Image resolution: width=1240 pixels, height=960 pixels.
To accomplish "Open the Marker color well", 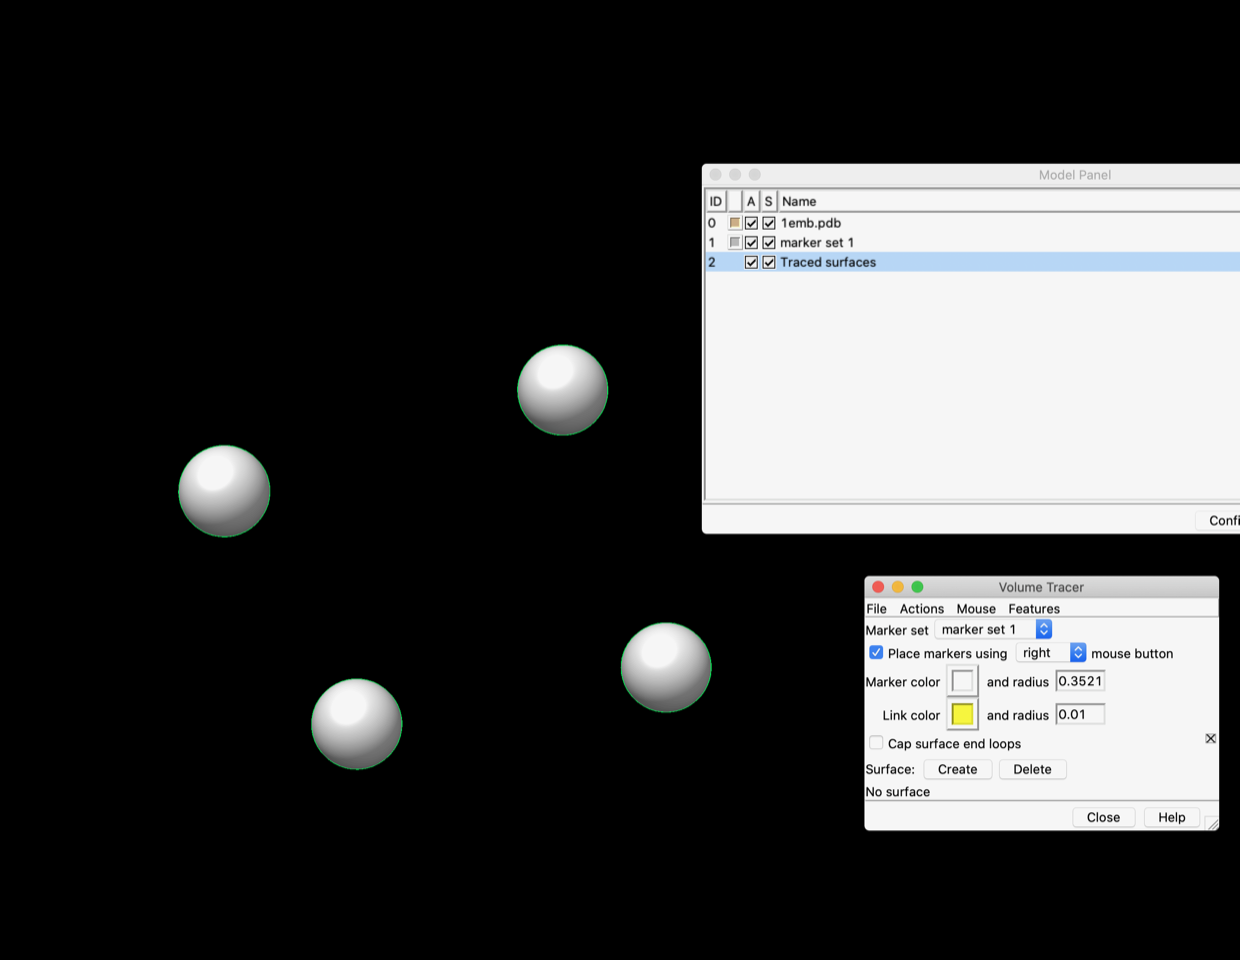I will pos(962,682).
